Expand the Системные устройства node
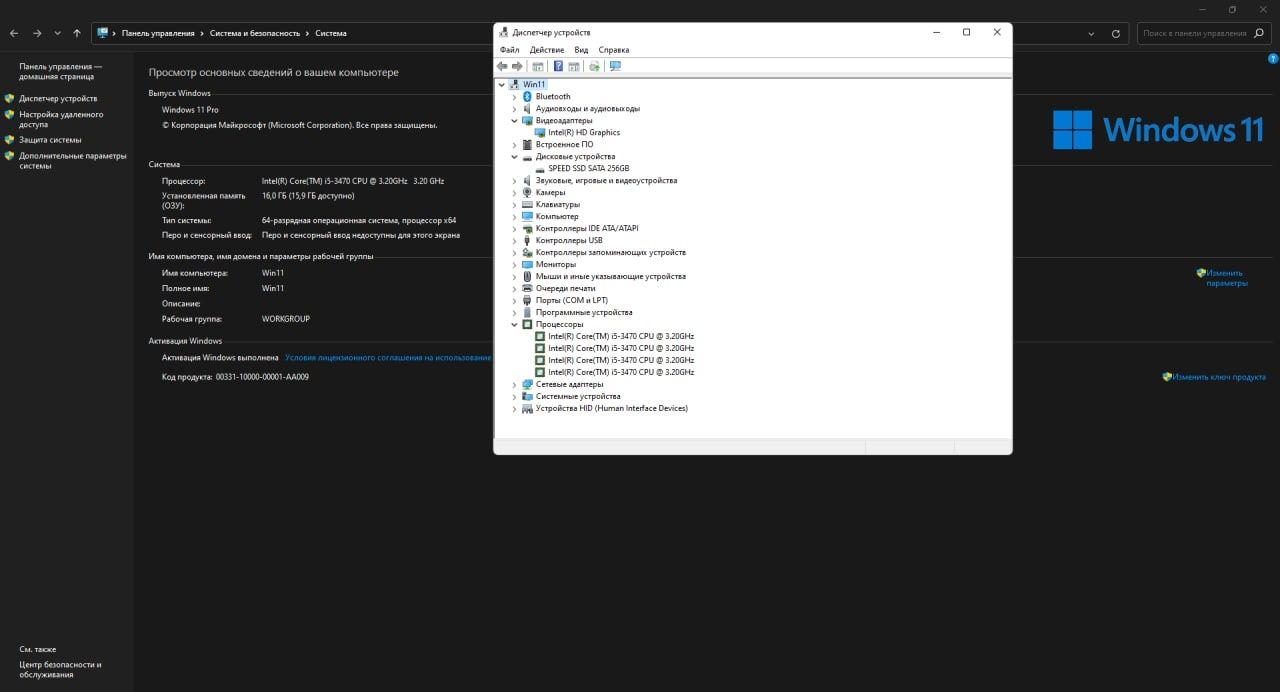Viewport: 1280px width, 692px height. point(515,396)
